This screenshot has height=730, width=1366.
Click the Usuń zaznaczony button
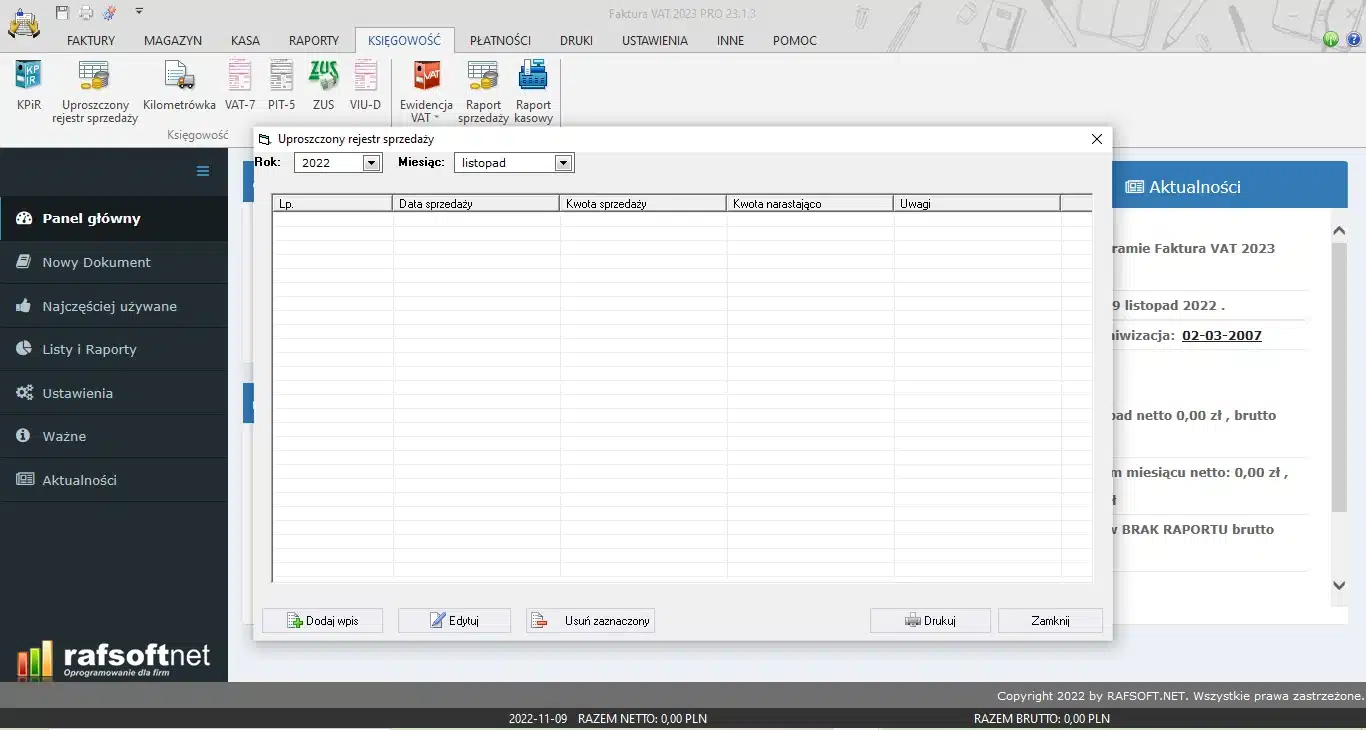pyautogui.click(x=590, y=621)
